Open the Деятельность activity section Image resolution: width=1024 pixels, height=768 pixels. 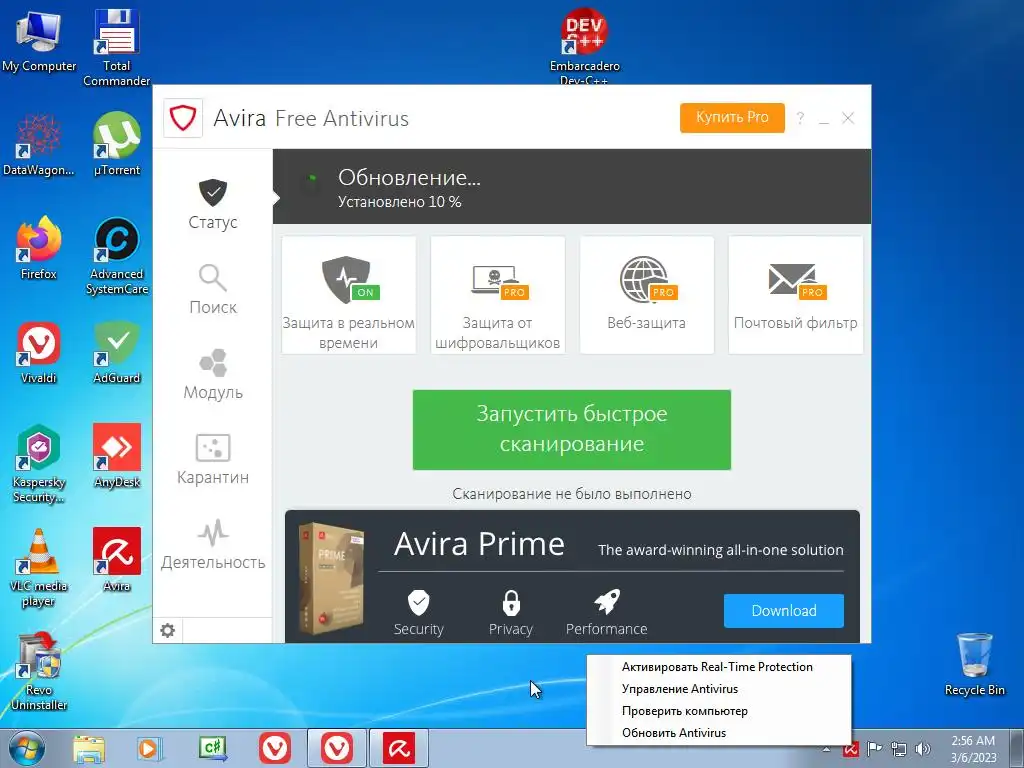click(x=213, y=544)
